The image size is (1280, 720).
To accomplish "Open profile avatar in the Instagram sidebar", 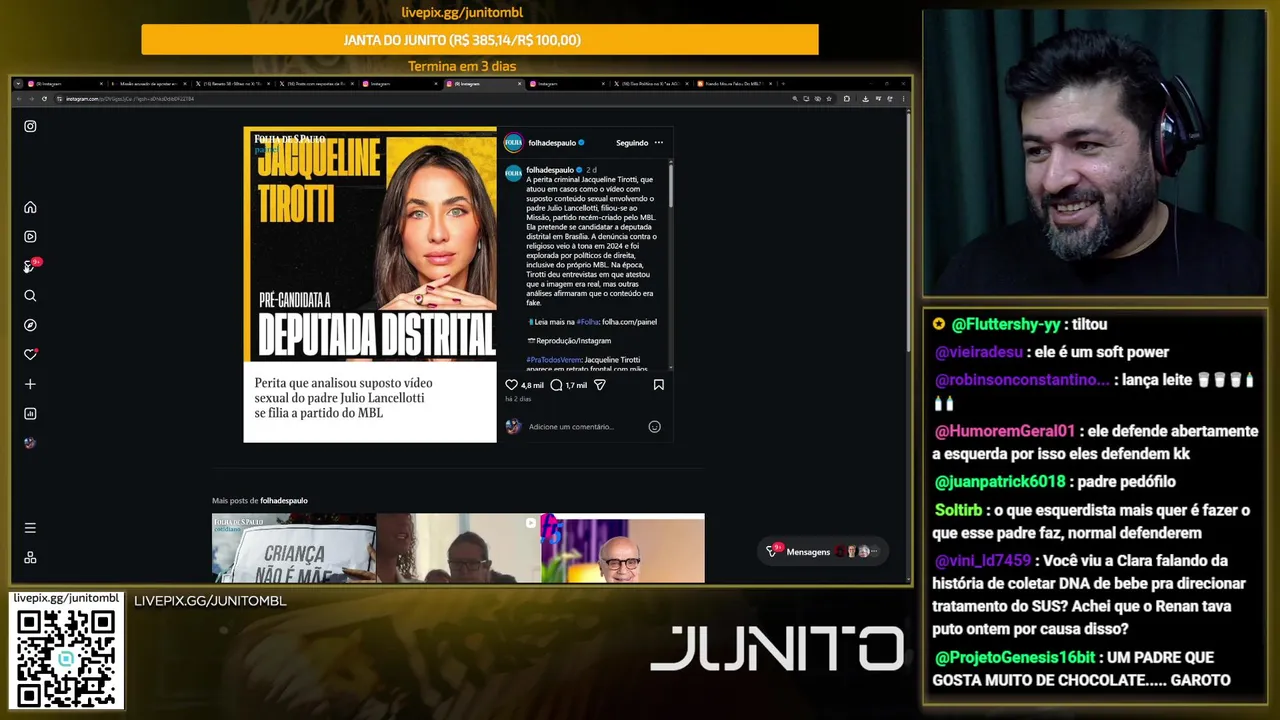I will point(30,443).
